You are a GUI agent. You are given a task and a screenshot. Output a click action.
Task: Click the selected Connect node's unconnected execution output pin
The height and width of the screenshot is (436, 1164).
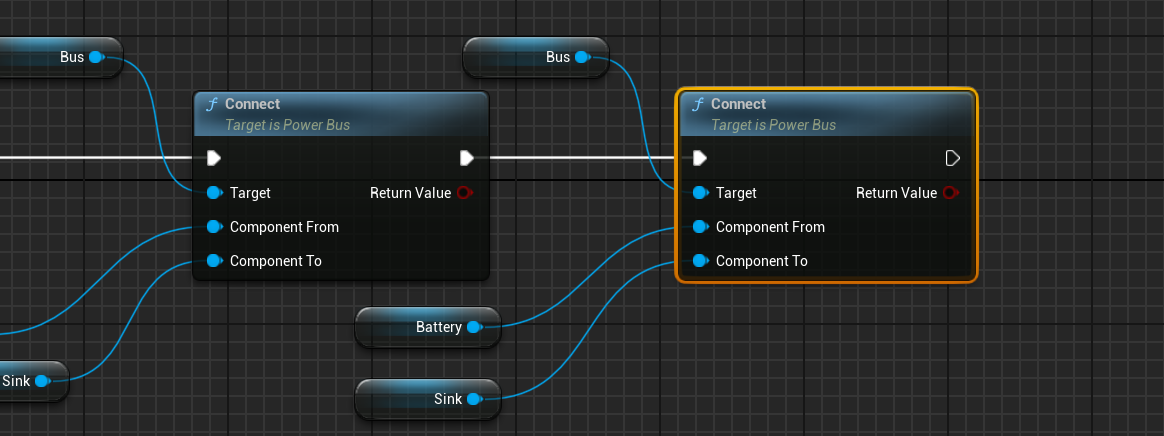coord(952,158)
